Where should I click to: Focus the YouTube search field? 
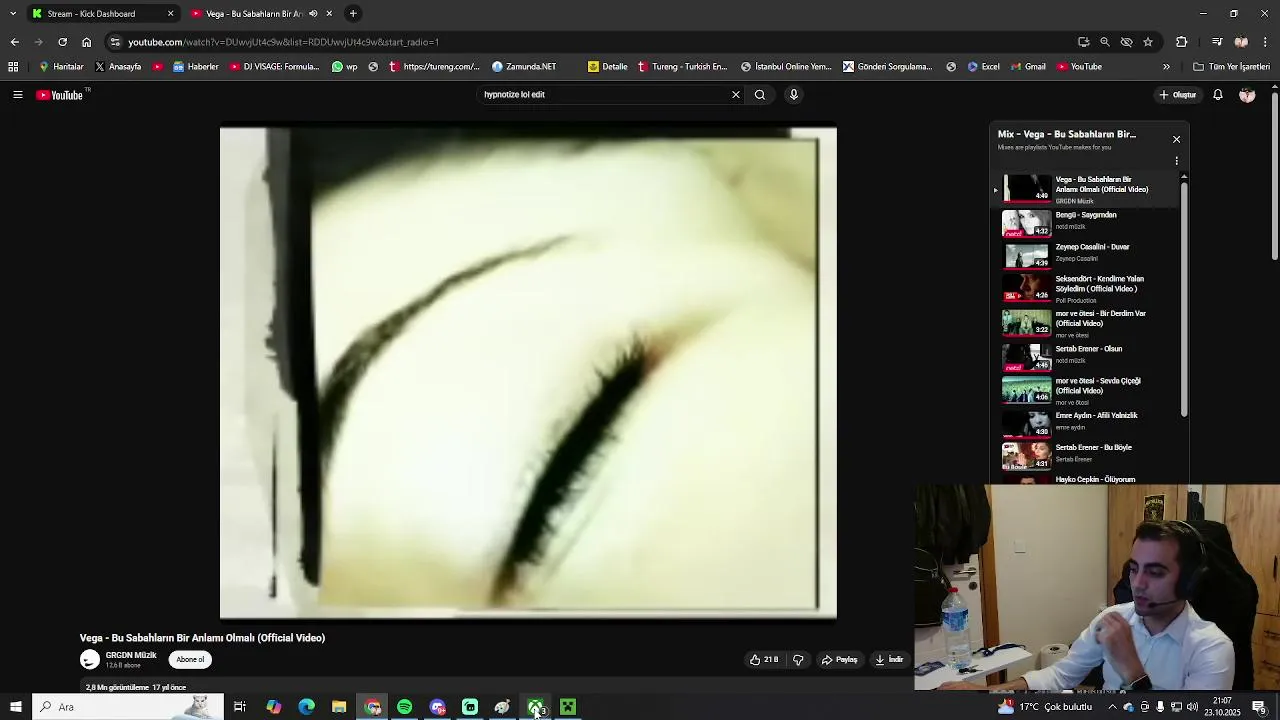coord(605,95)
